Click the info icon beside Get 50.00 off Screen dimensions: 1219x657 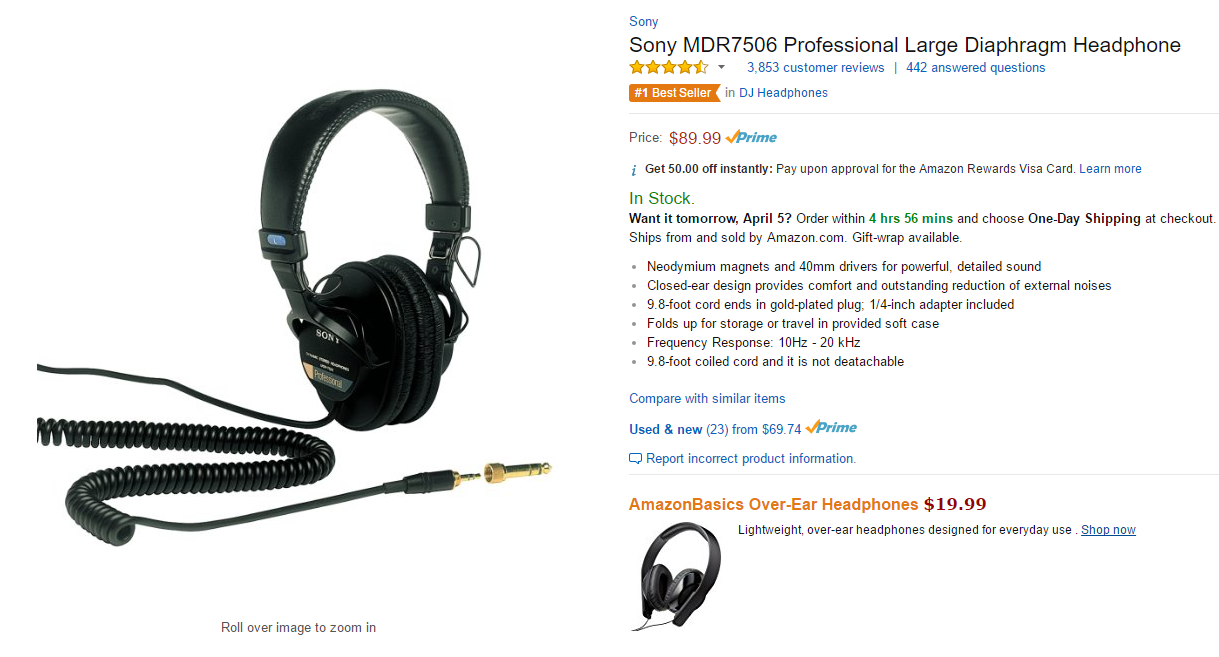pyautogui.click(x=633, y=169)
